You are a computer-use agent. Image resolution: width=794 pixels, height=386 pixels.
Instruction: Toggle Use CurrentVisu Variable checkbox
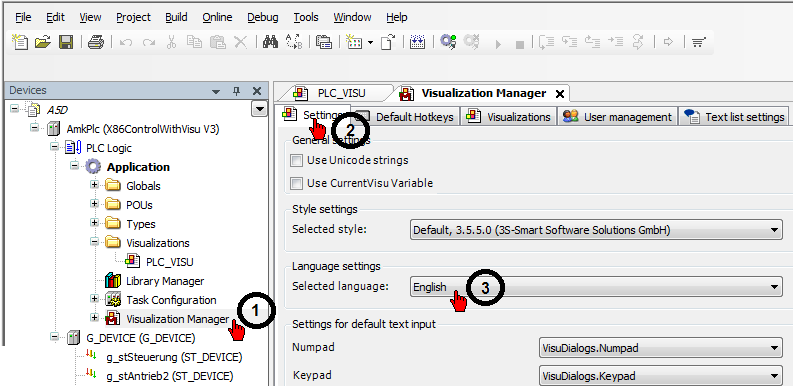(x=296, y=183)
